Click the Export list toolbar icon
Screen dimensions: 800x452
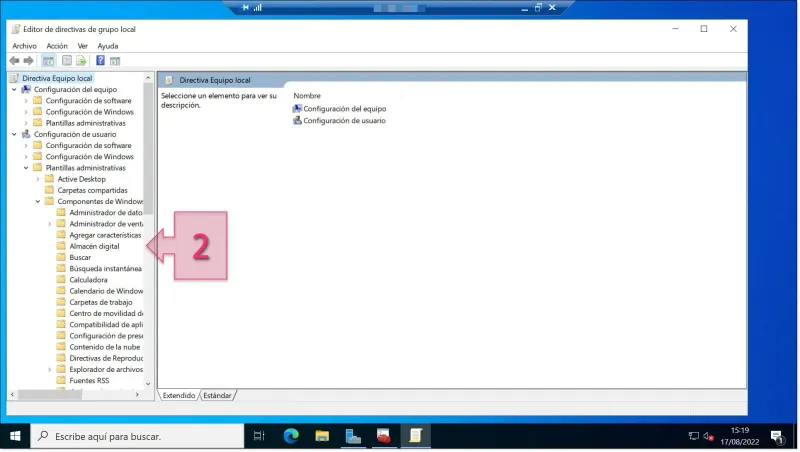click(x=81, y=61)
